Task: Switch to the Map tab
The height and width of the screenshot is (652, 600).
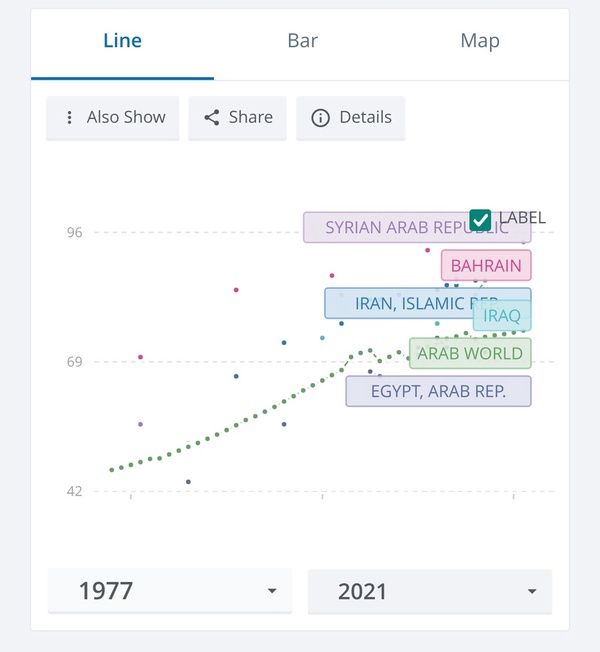Action: [x=480, y=41]
